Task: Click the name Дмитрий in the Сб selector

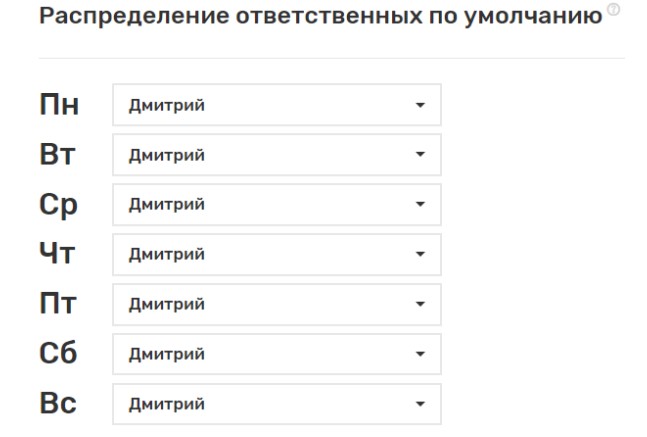Action: click(x=166, y=355)
